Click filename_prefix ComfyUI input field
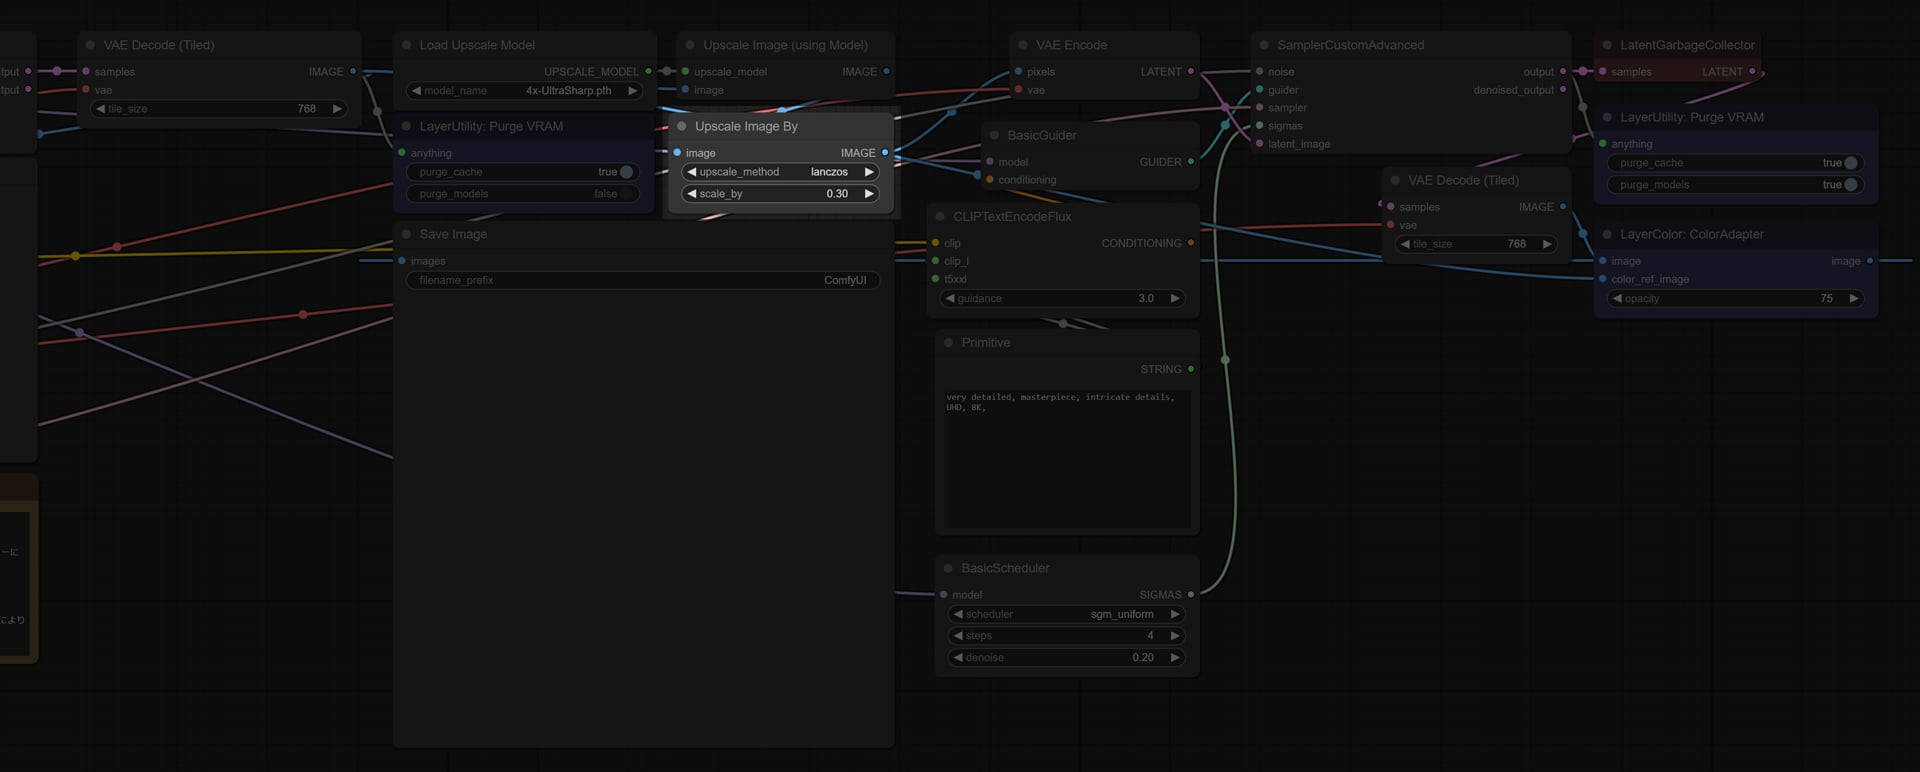 coord(643,280)
